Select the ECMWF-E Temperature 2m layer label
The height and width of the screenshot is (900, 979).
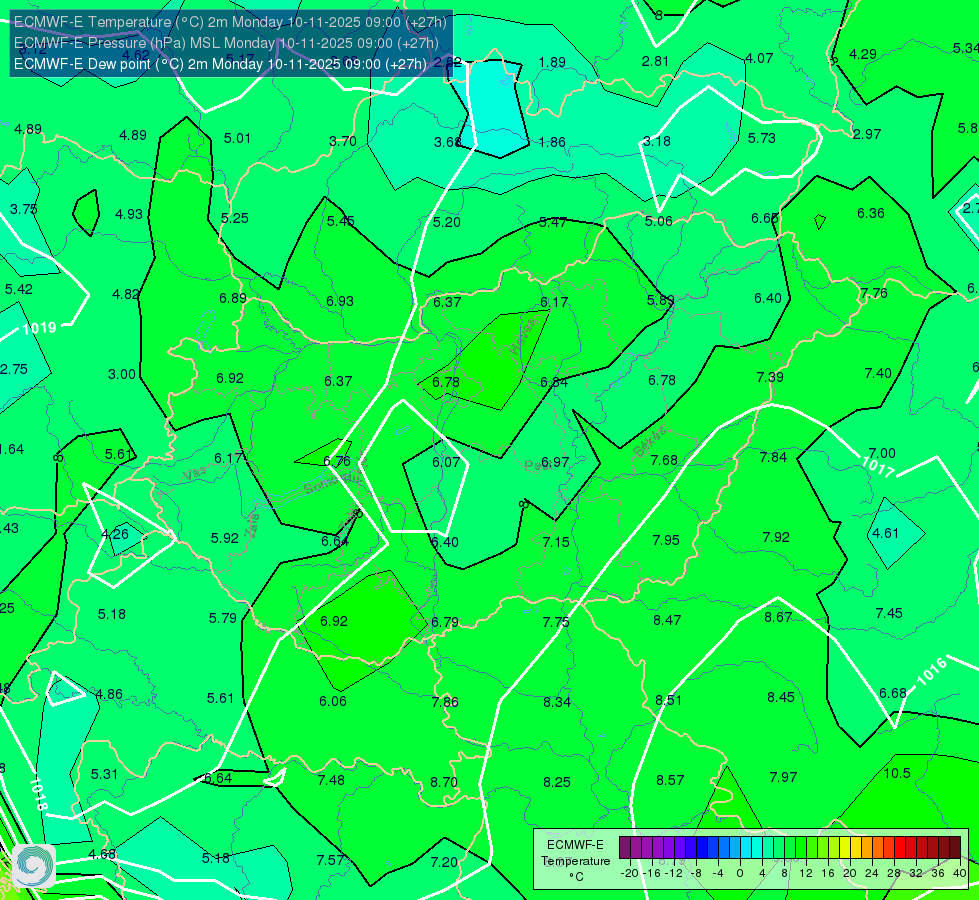[x=230, y=22]
